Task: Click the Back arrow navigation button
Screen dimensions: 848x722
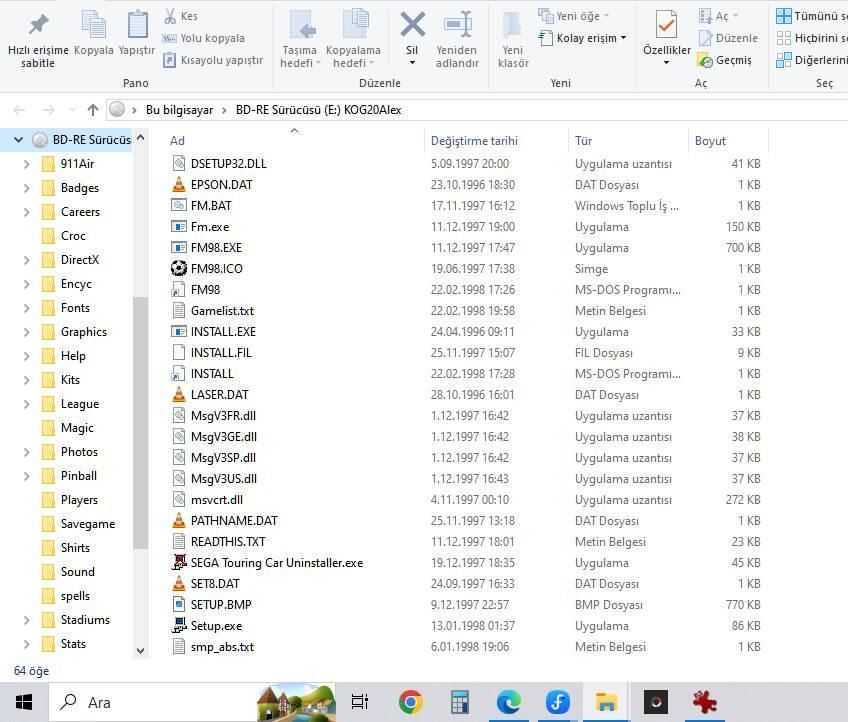Action: [19, 110]
